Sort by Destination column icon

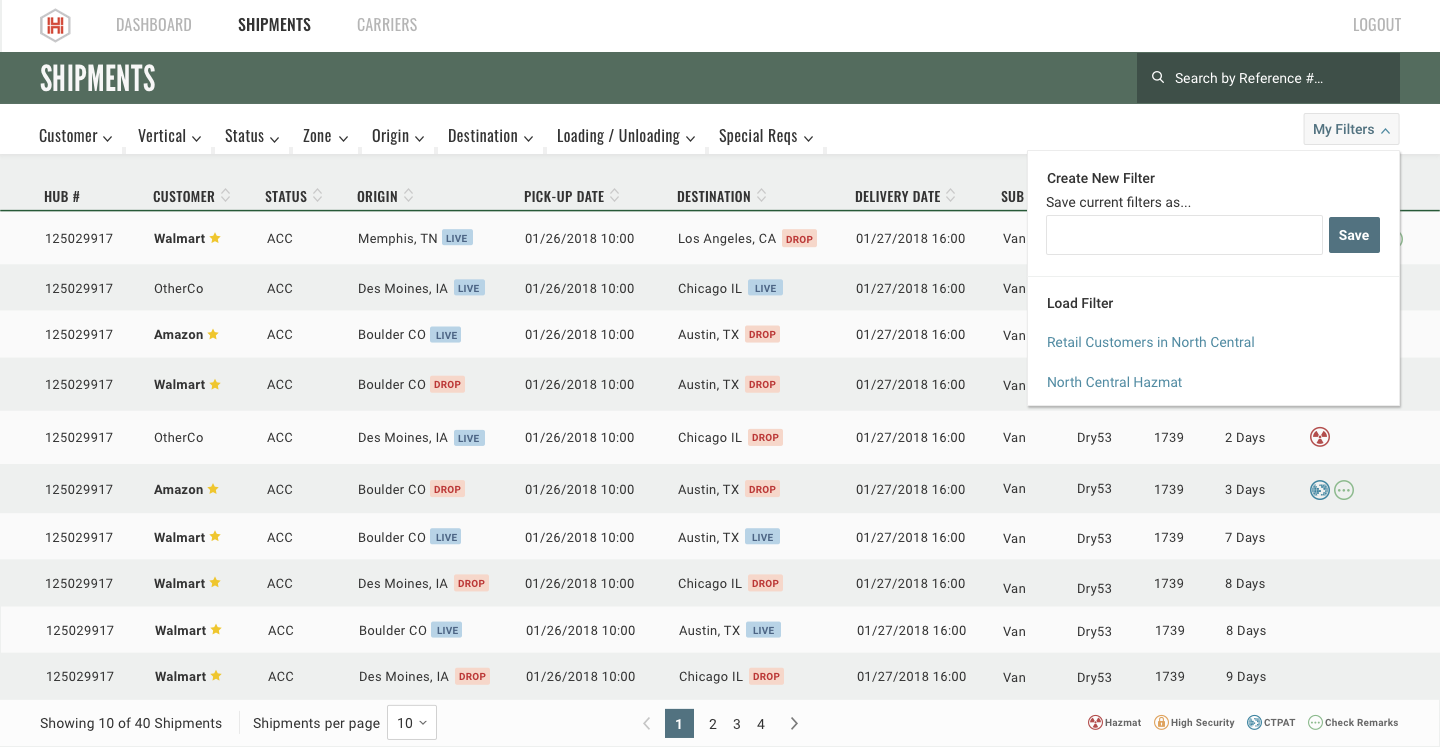click(x=762, y=196)
